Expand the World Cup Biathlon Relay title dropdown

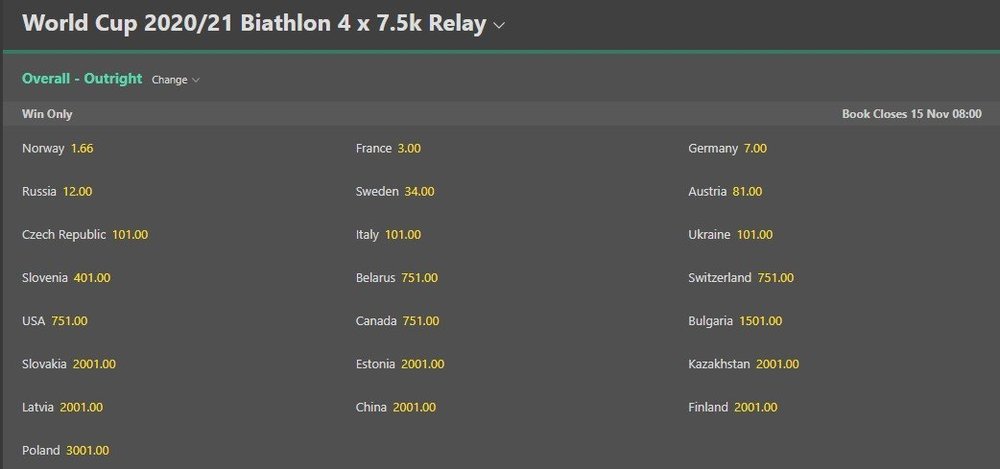[498, 25]
